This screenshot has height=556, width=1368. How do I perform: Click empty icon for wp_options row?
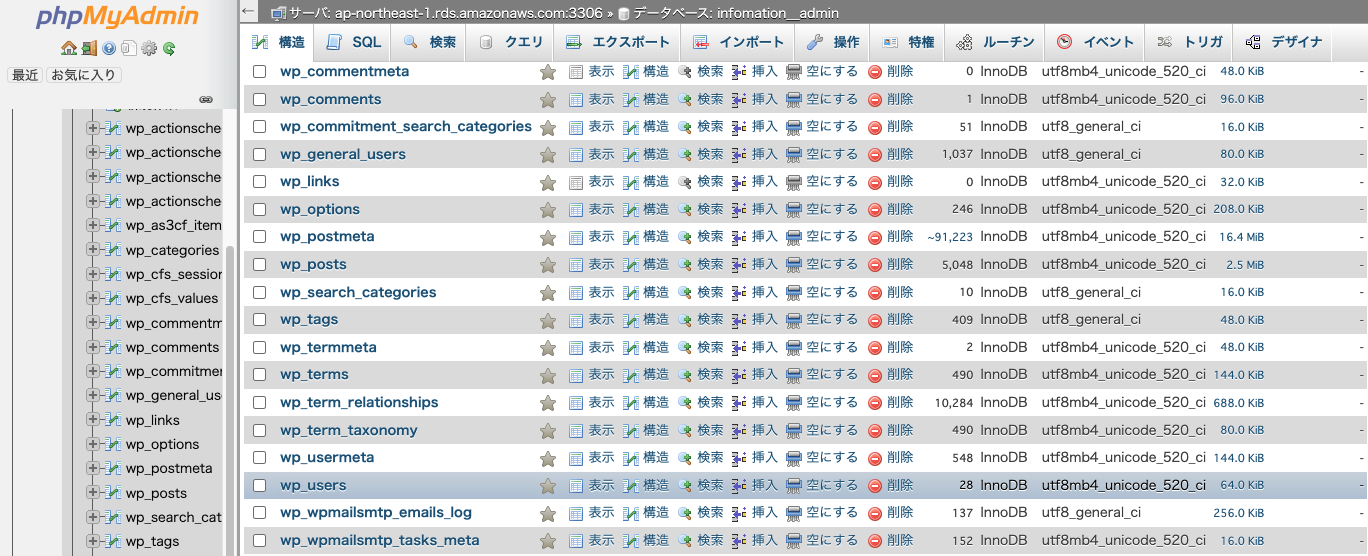click(x=794, y=210)
